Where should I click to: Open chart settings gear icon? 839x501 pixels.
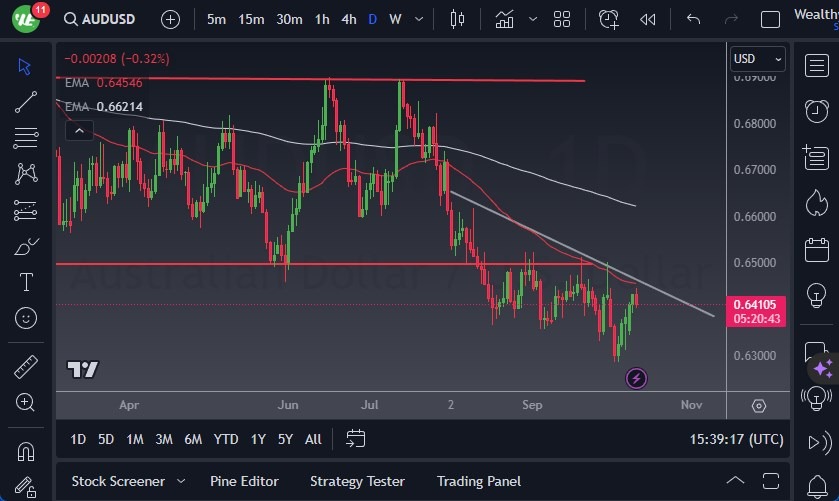coord(759,405)
